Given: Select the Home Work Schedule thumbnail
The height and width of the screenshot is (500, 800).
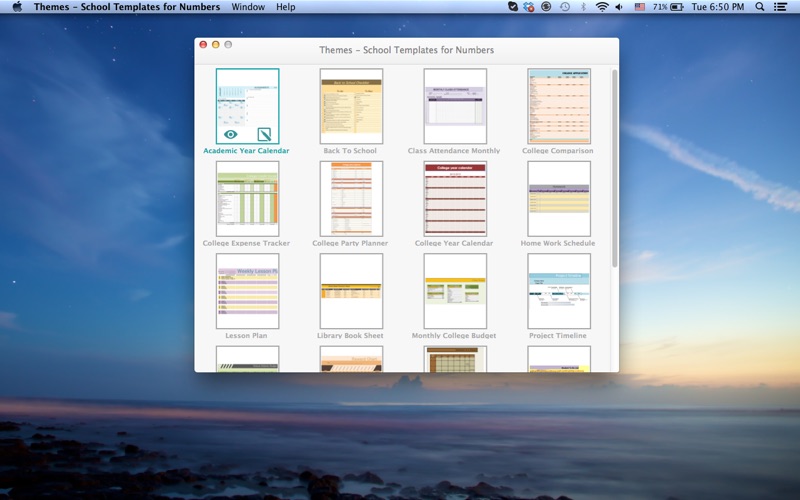Looking at the screenshot, I should (559, 198).
